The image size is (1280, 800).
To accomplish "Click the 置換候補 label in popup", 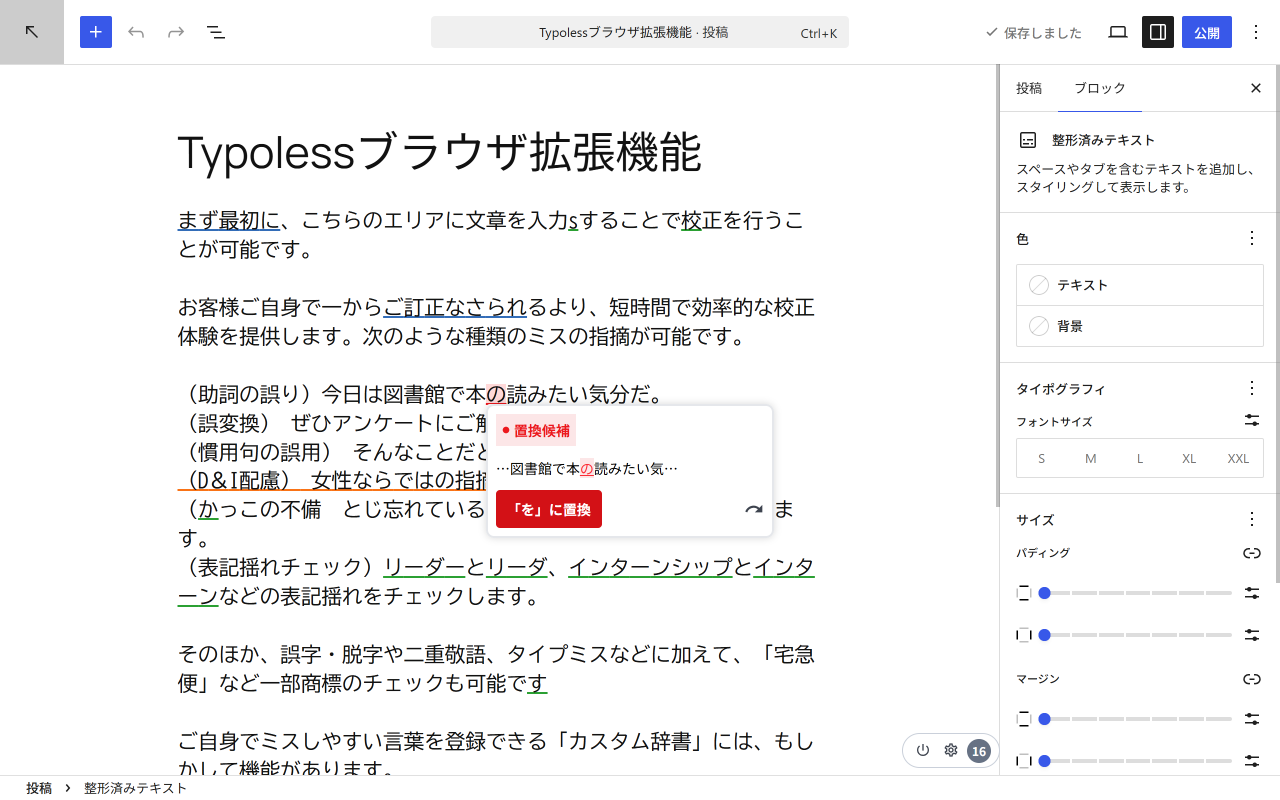I will pyautogui.click(x=536, y=431).
